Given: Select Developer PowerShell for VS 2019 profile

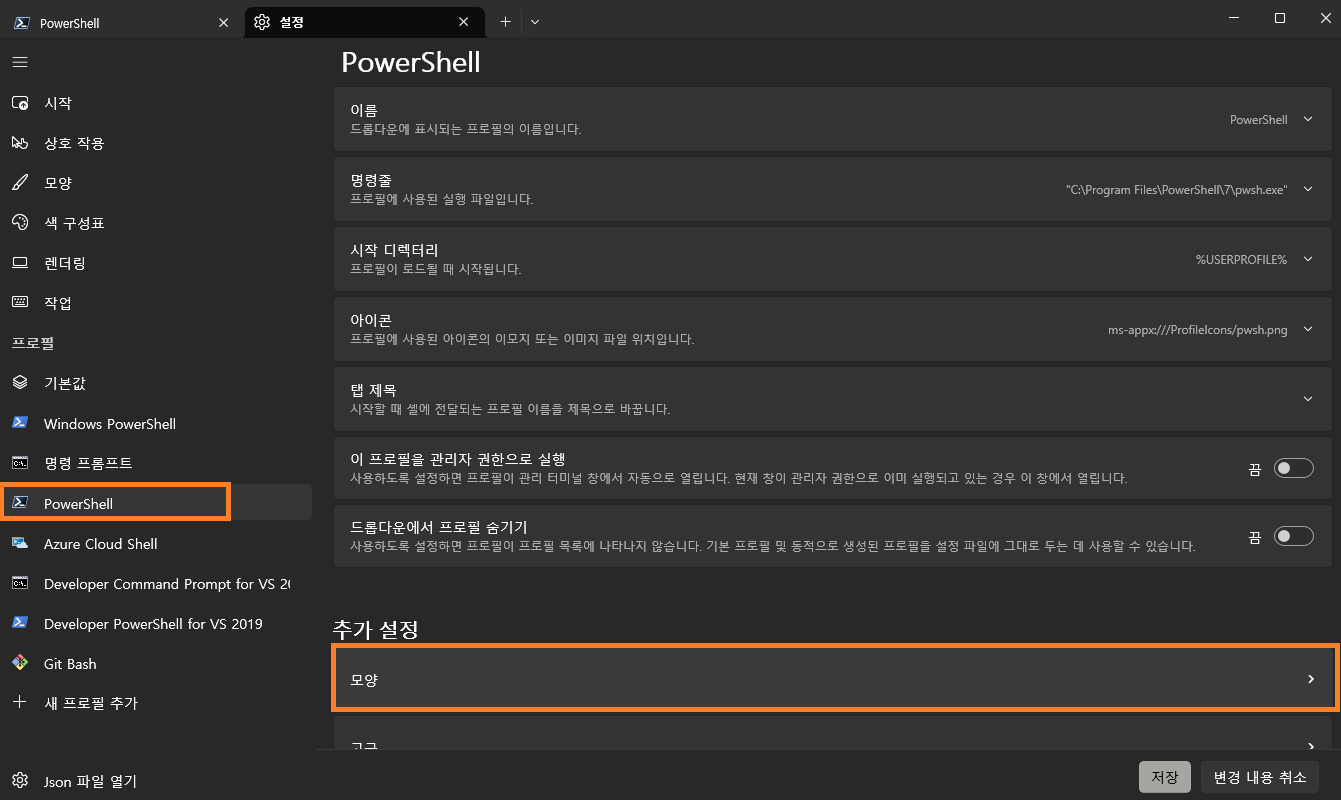Looking at the screenshot, I should point(157,623).
